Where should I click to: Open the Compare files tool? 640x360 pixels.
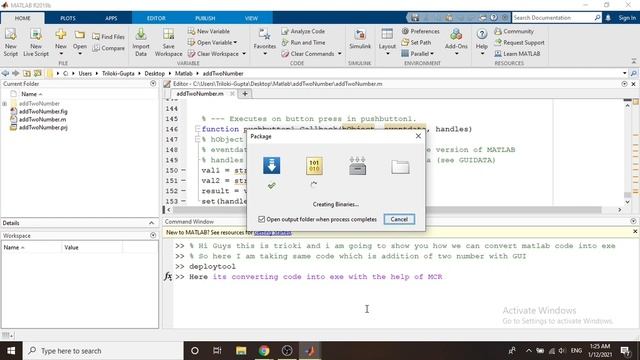click(x=108, y=48)
